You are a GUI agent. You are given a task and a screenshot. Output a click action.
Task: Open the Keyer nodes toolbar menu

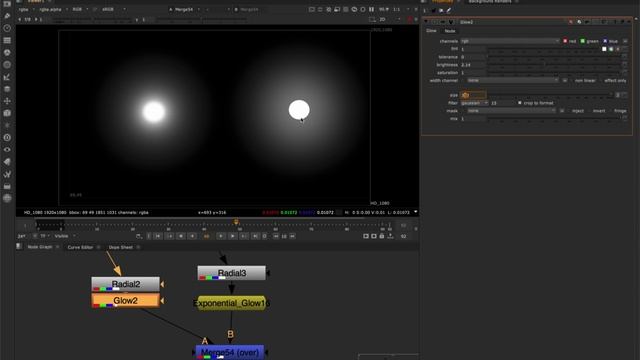click(7, 77)
